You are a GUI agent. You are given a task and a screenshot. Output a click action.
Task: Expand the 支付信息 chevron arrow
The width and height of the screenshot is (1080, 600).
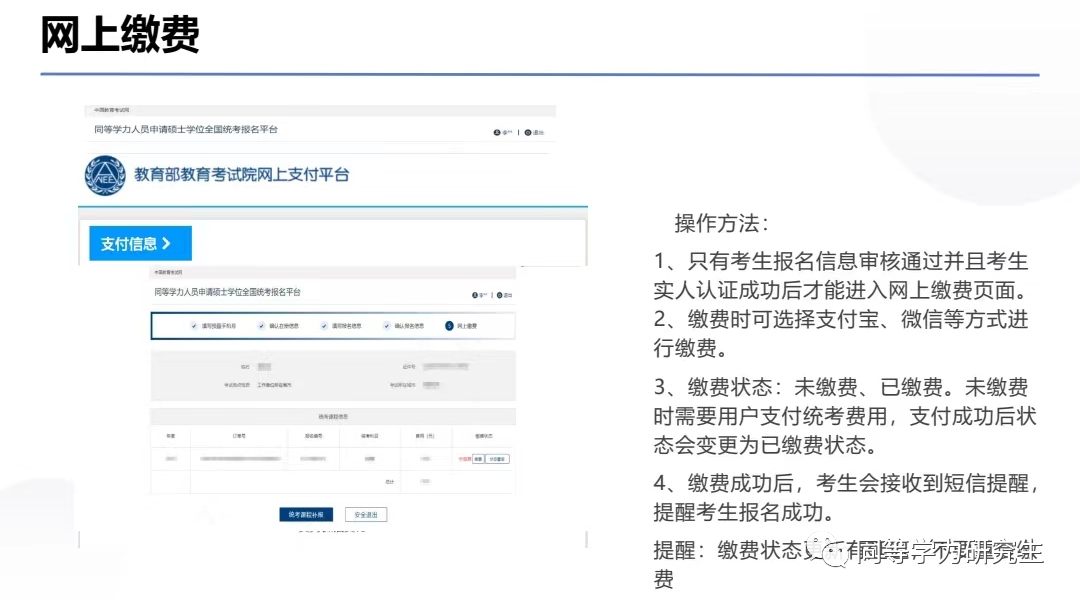(x=166, y=244)
